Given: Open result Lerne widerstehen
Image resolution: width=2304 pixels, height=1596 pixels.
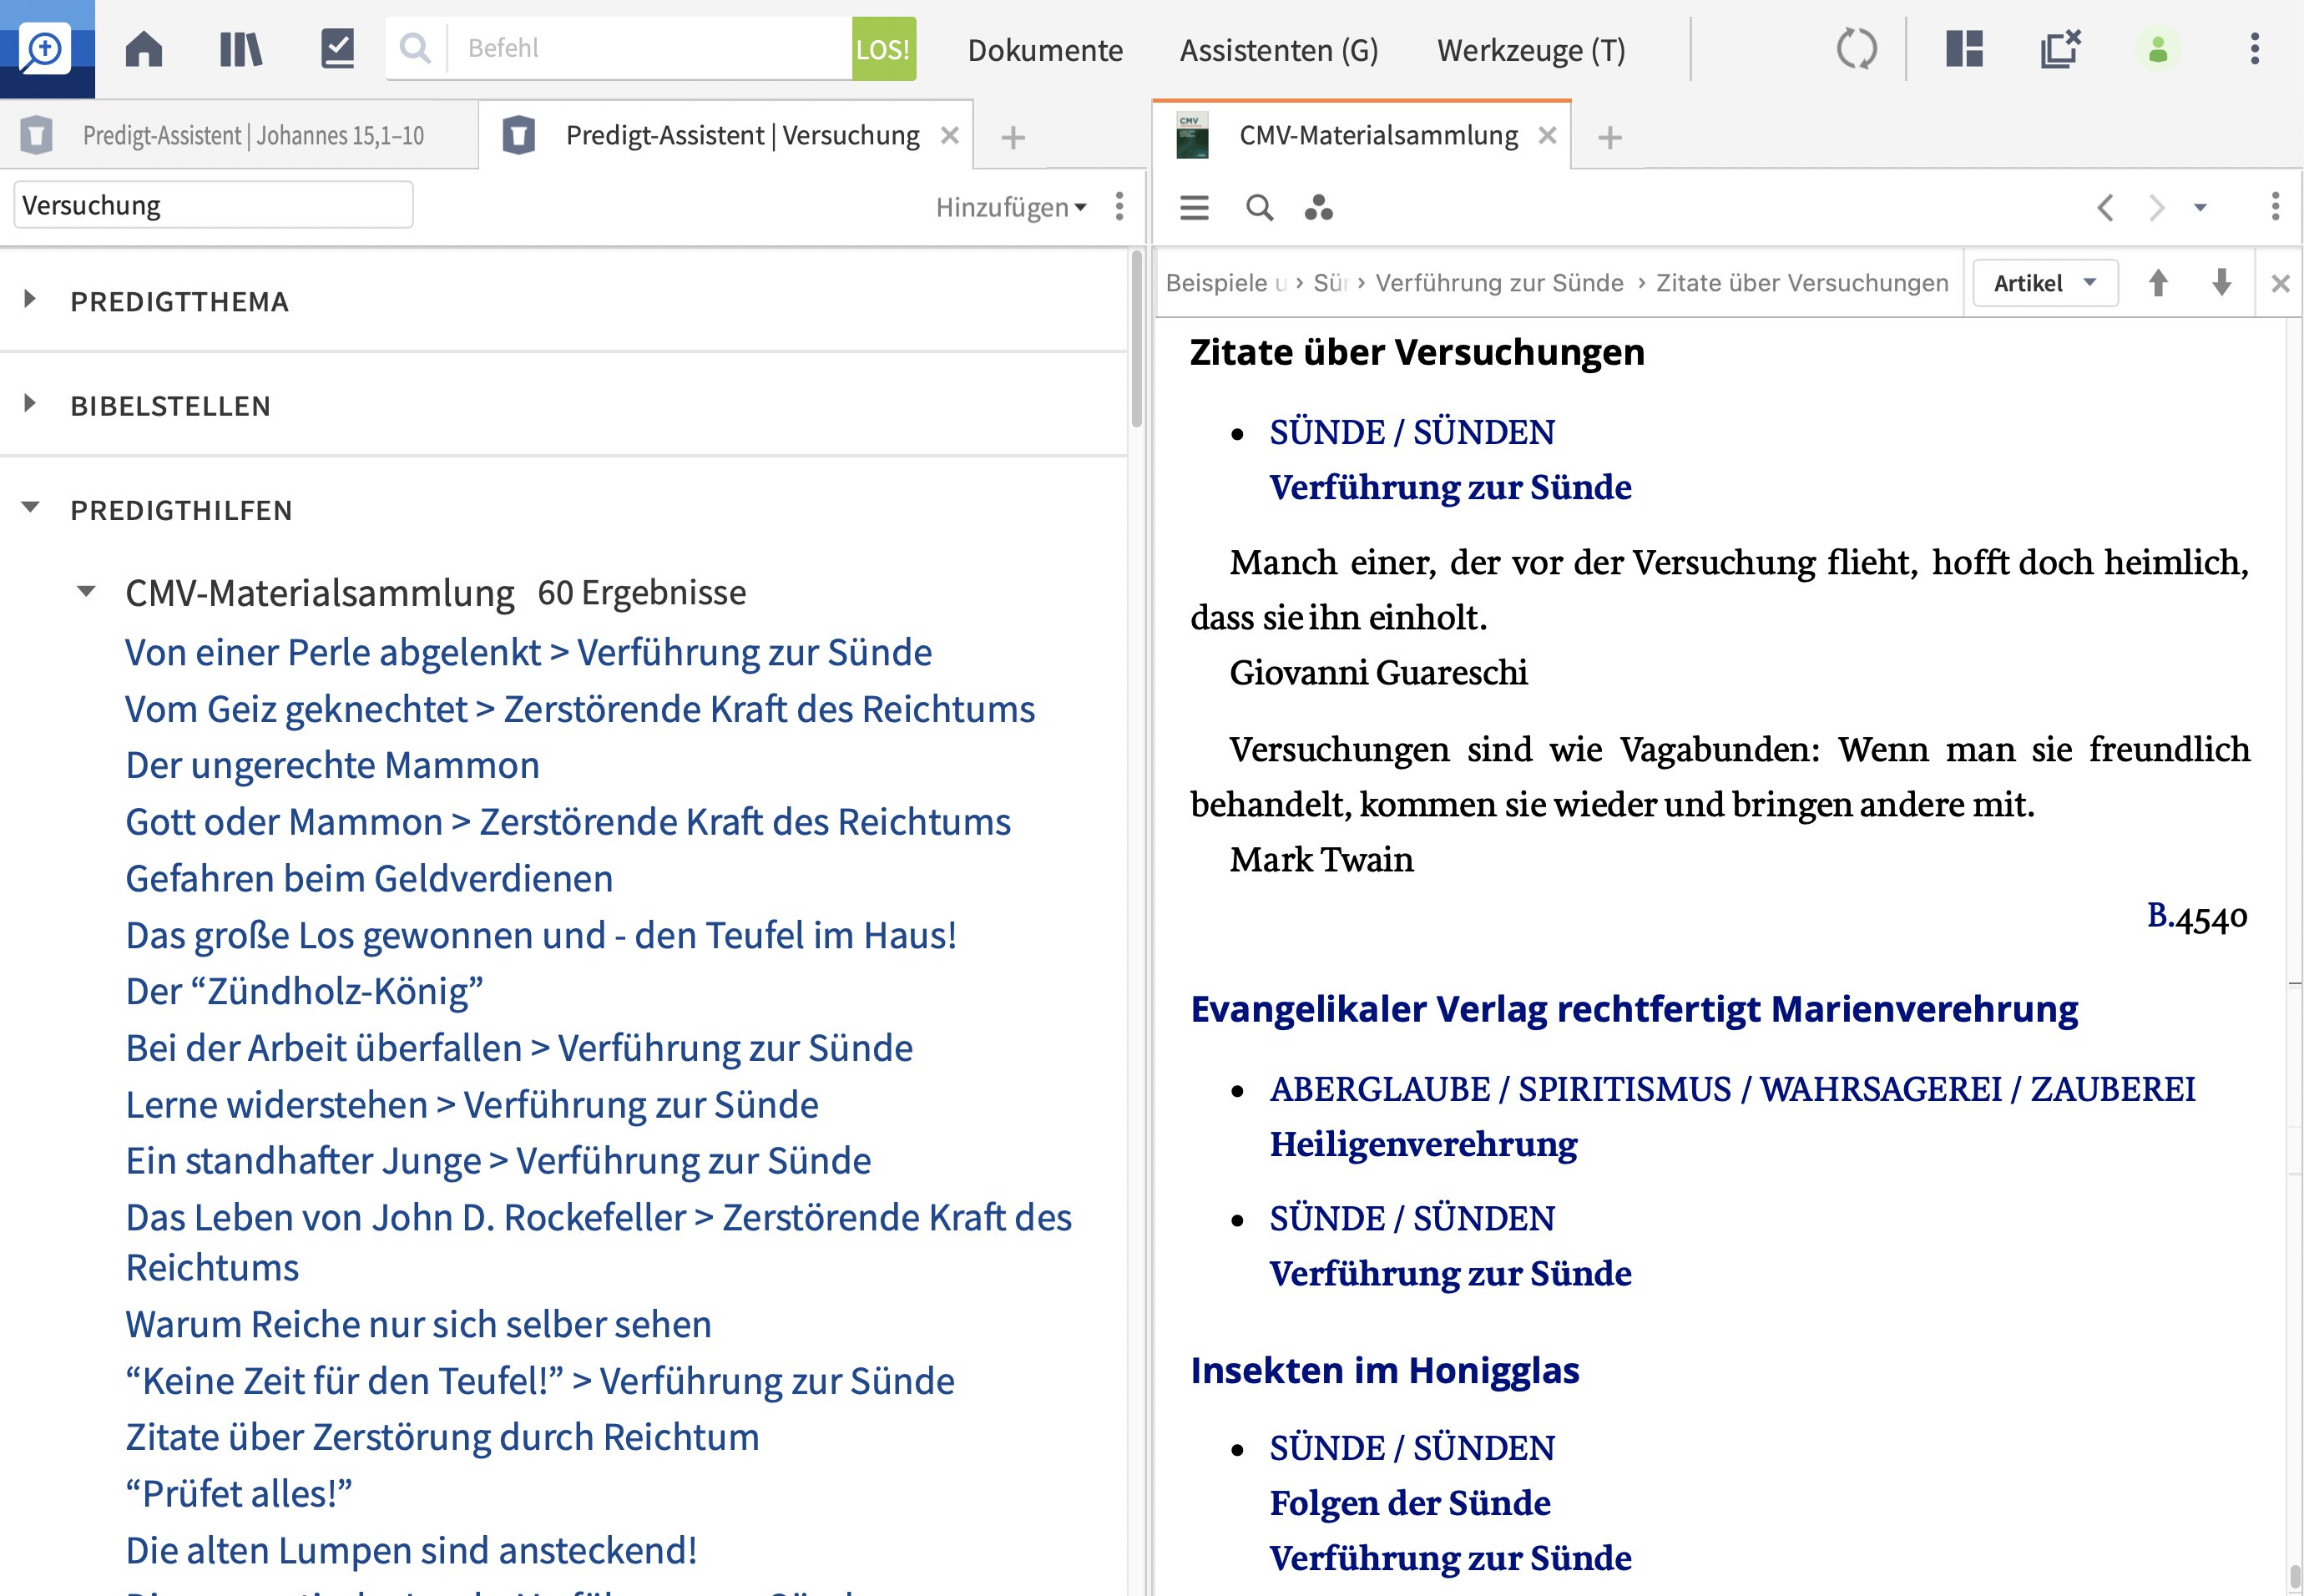Looking at the screenshot, I should (x=472, y=1105).
